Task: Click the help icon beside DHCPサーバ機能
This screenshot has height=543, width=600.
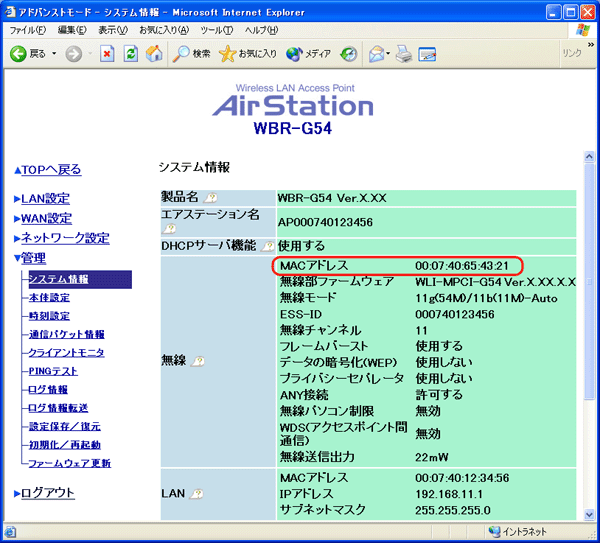Action: point(267,246)
